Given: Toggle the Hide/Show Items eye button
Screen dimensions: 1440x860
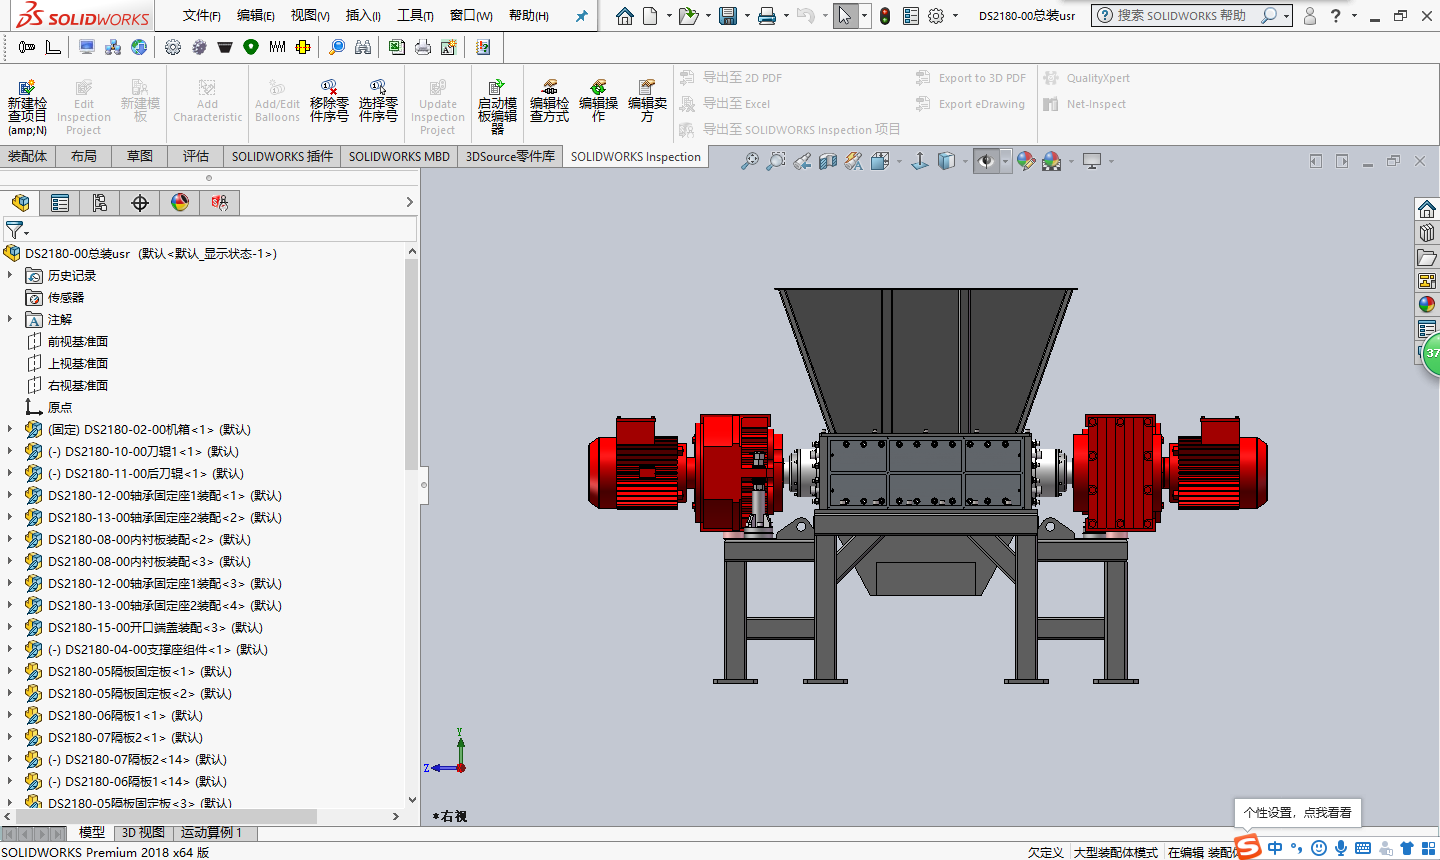Looking at the screenshot, I should tap(986, 161).
